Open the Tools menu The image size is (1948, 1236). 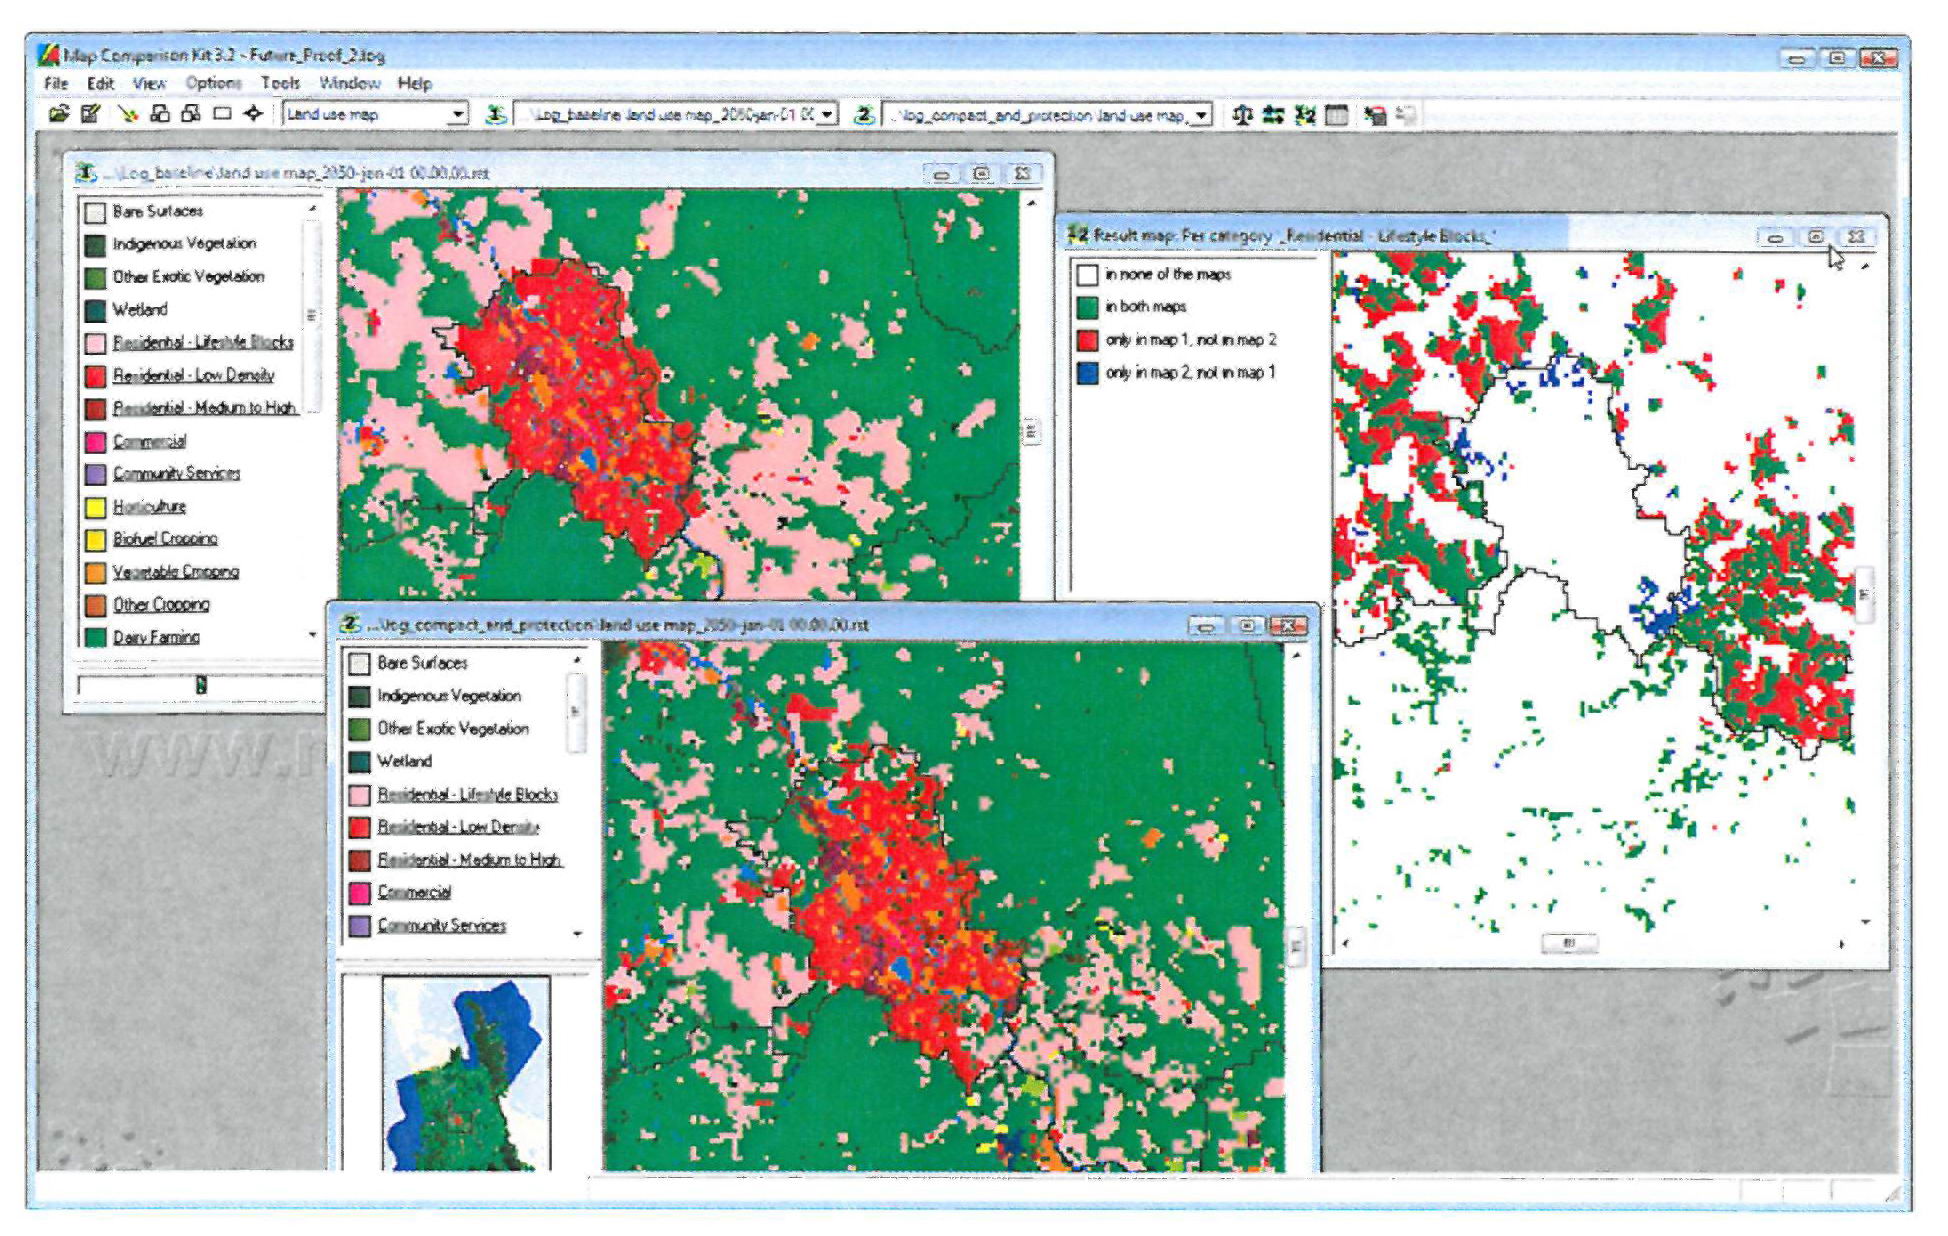point(280,83)
